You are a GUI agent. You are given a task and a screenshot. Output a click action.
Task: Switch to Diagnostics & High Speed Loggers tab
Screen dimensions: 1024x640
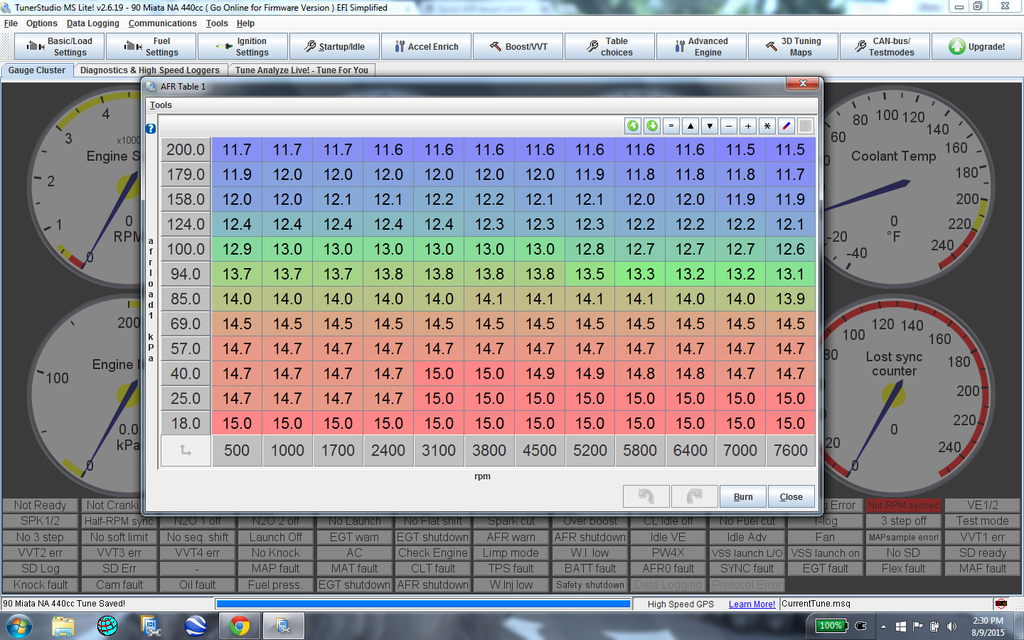[150, 71]
